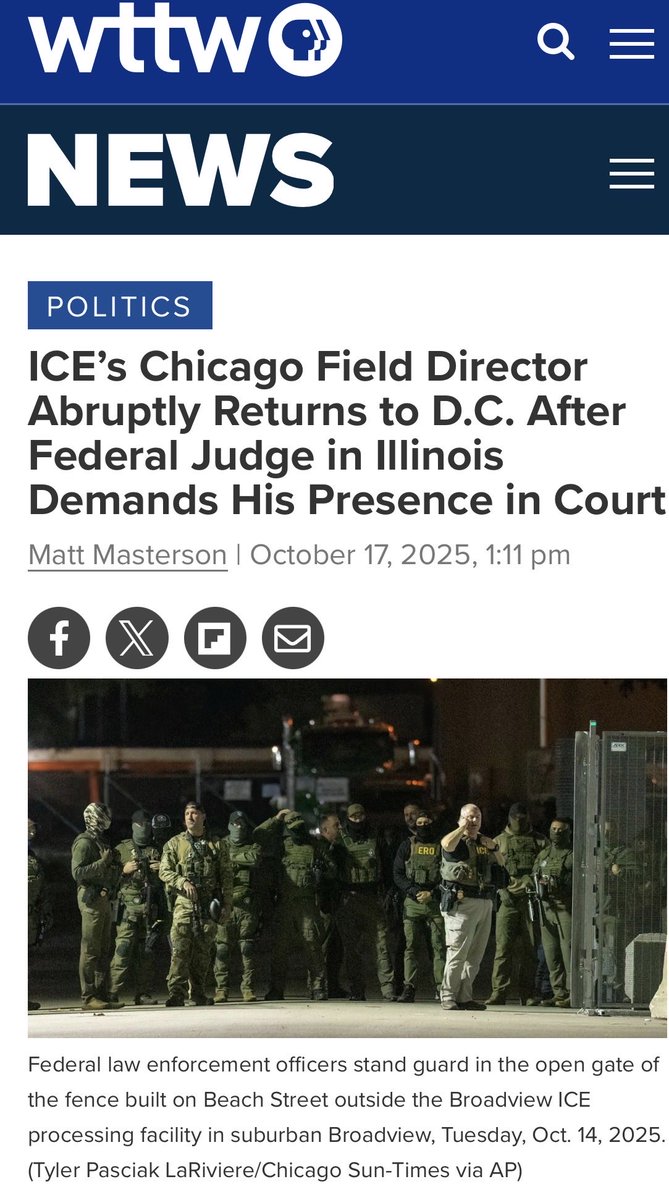
Task: Open the POLITICS category tag
Action: [120, 306]
